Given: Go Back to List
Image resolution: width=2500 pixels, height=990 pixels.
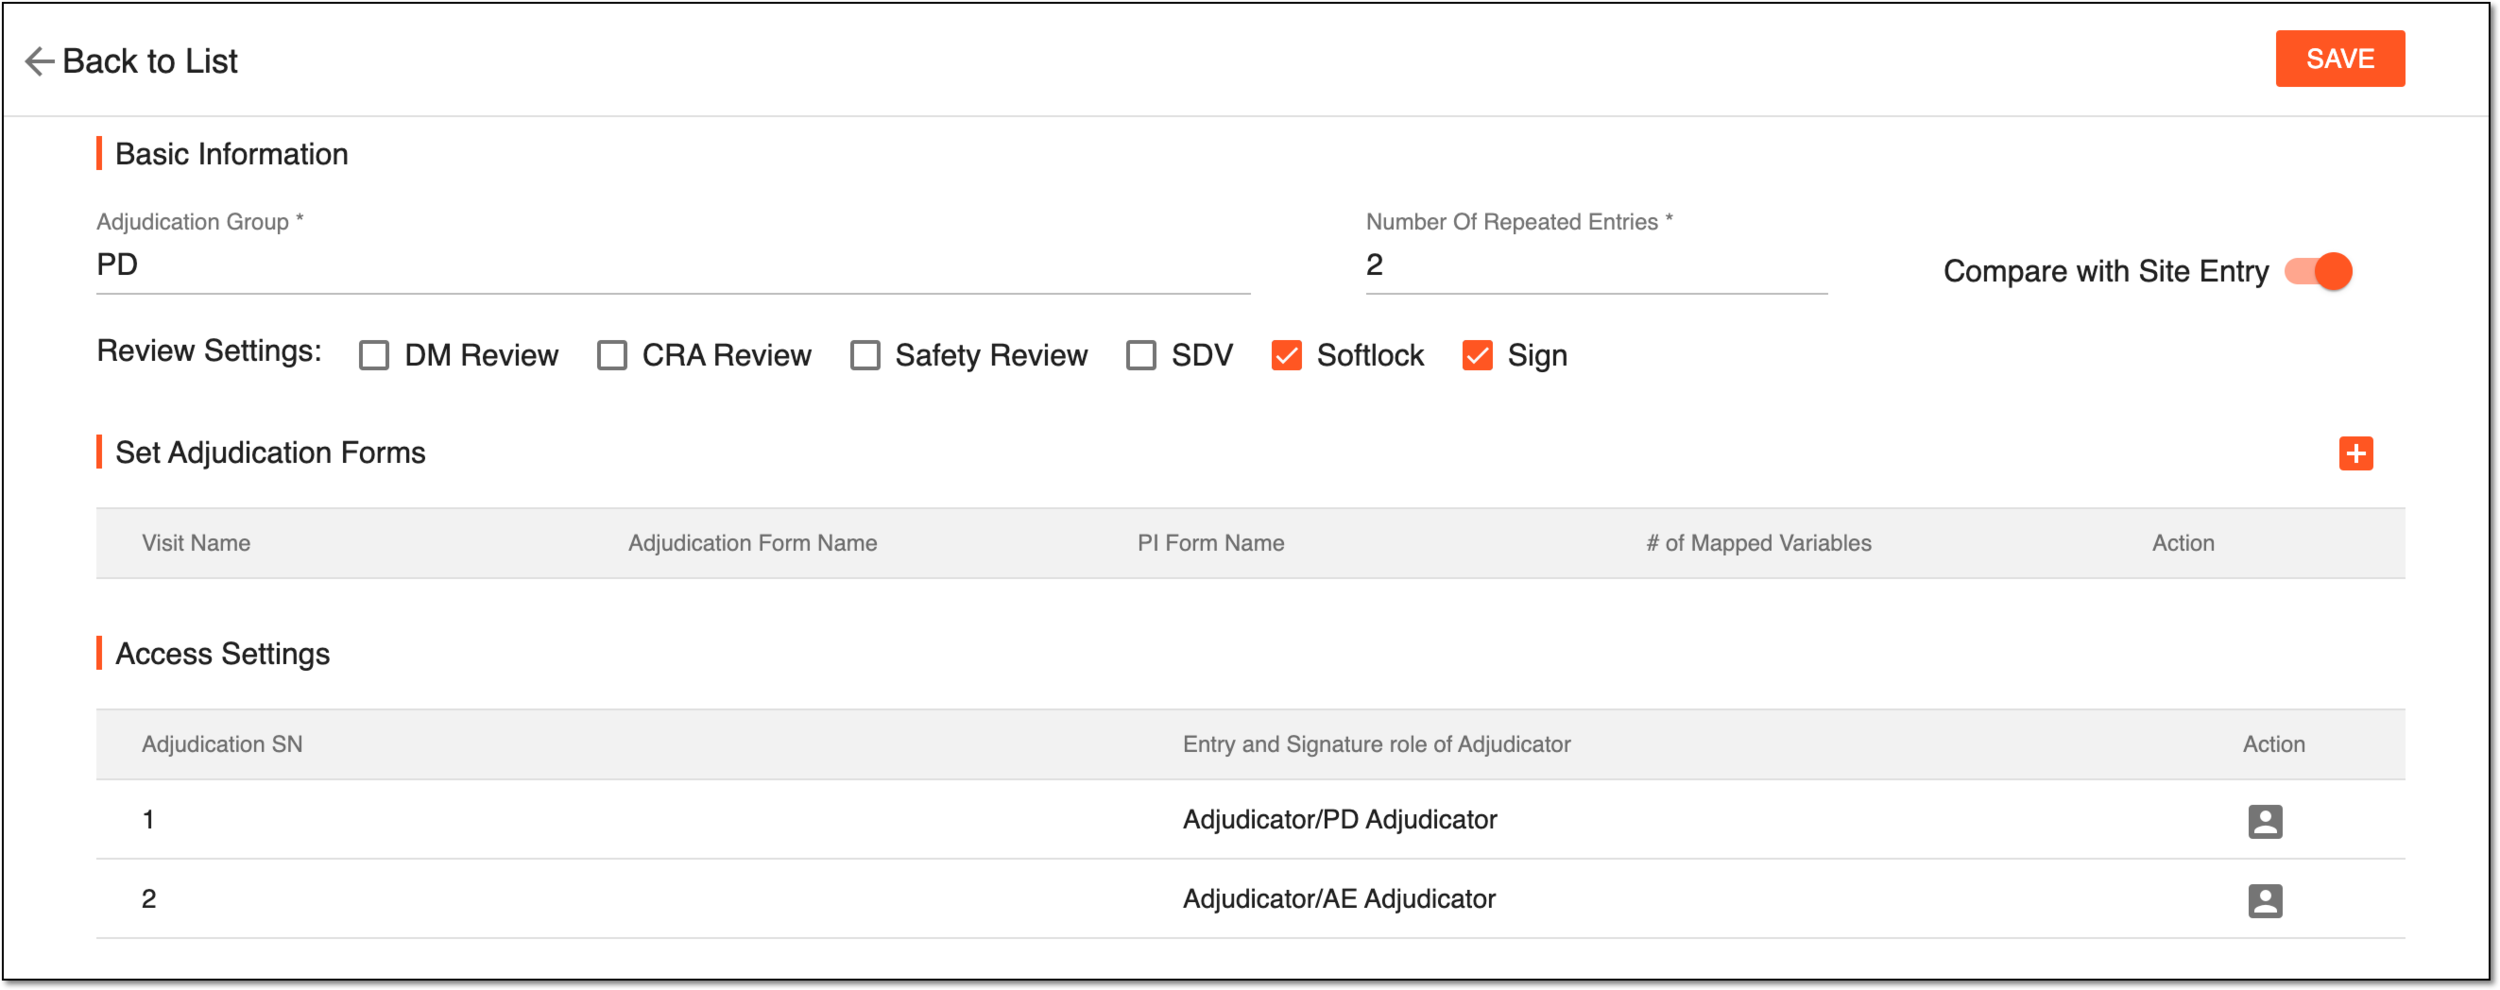Looking at the screenshot, I should click(150, 61).
